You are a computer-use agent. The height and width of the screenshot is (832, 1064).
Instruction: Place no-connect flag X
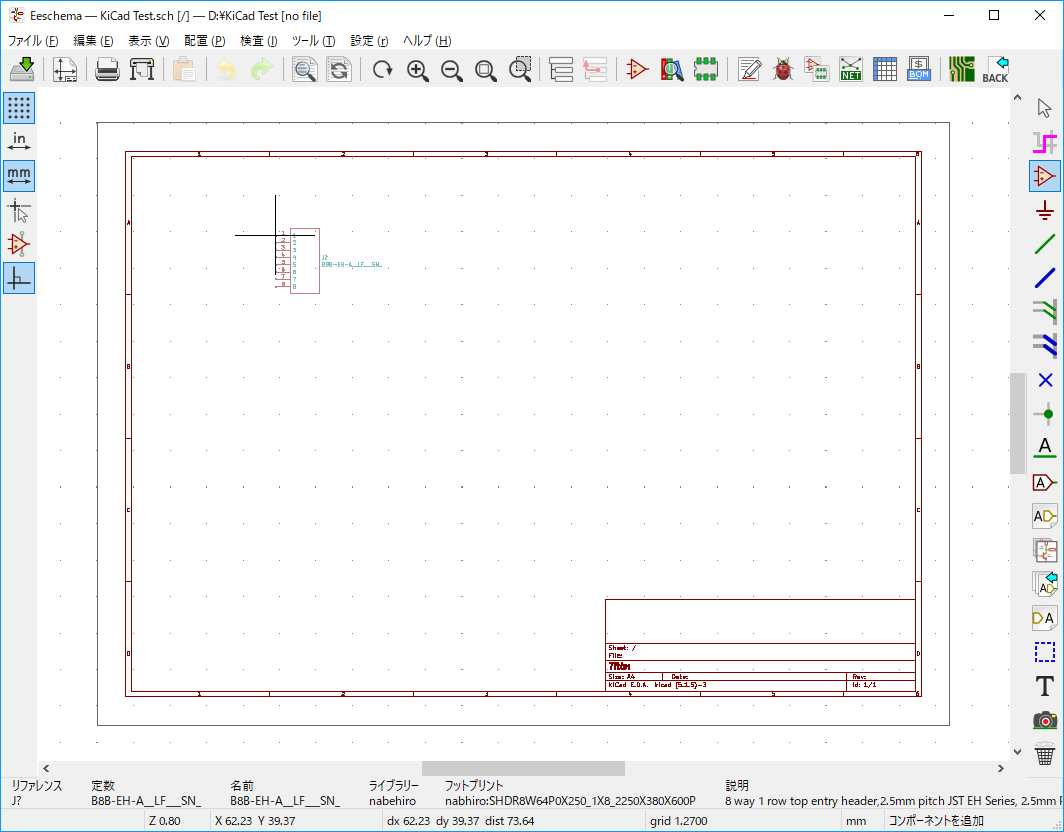pyautogui.click(x=1045, y=380)
